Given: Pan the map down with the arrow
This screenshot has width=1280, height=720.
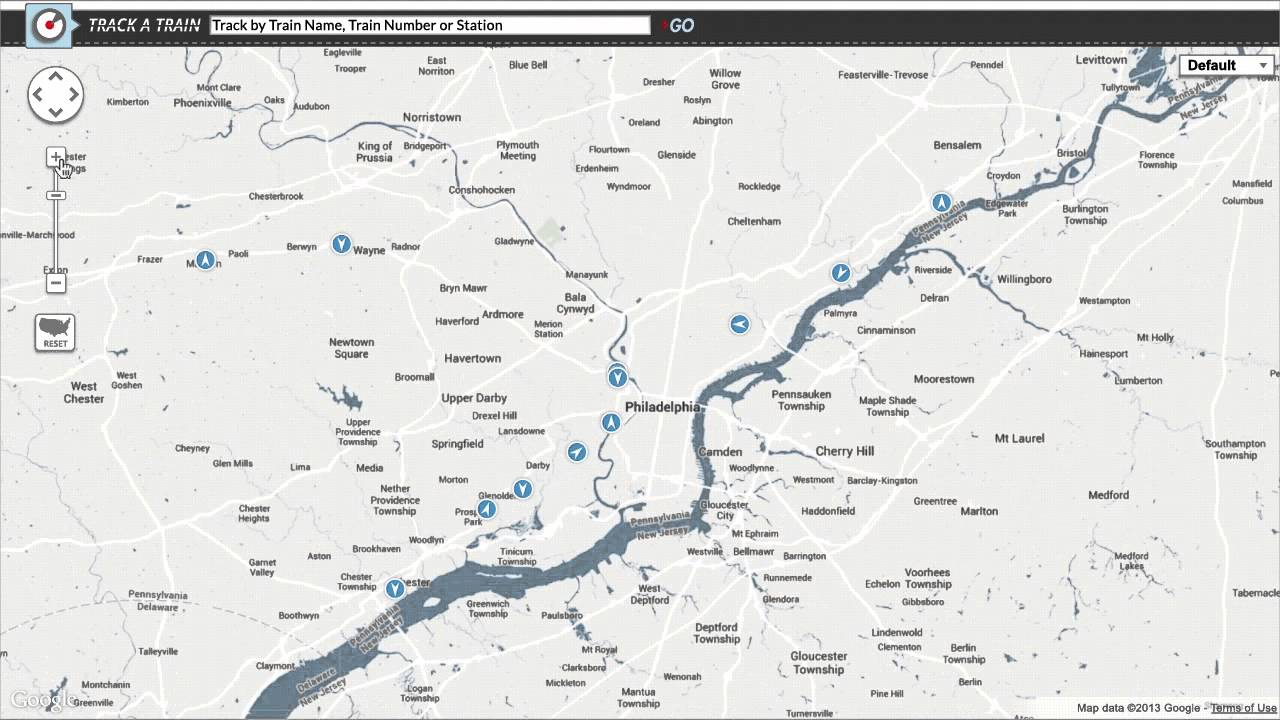Looking at the screenshot, I should (x=55, y=113).
